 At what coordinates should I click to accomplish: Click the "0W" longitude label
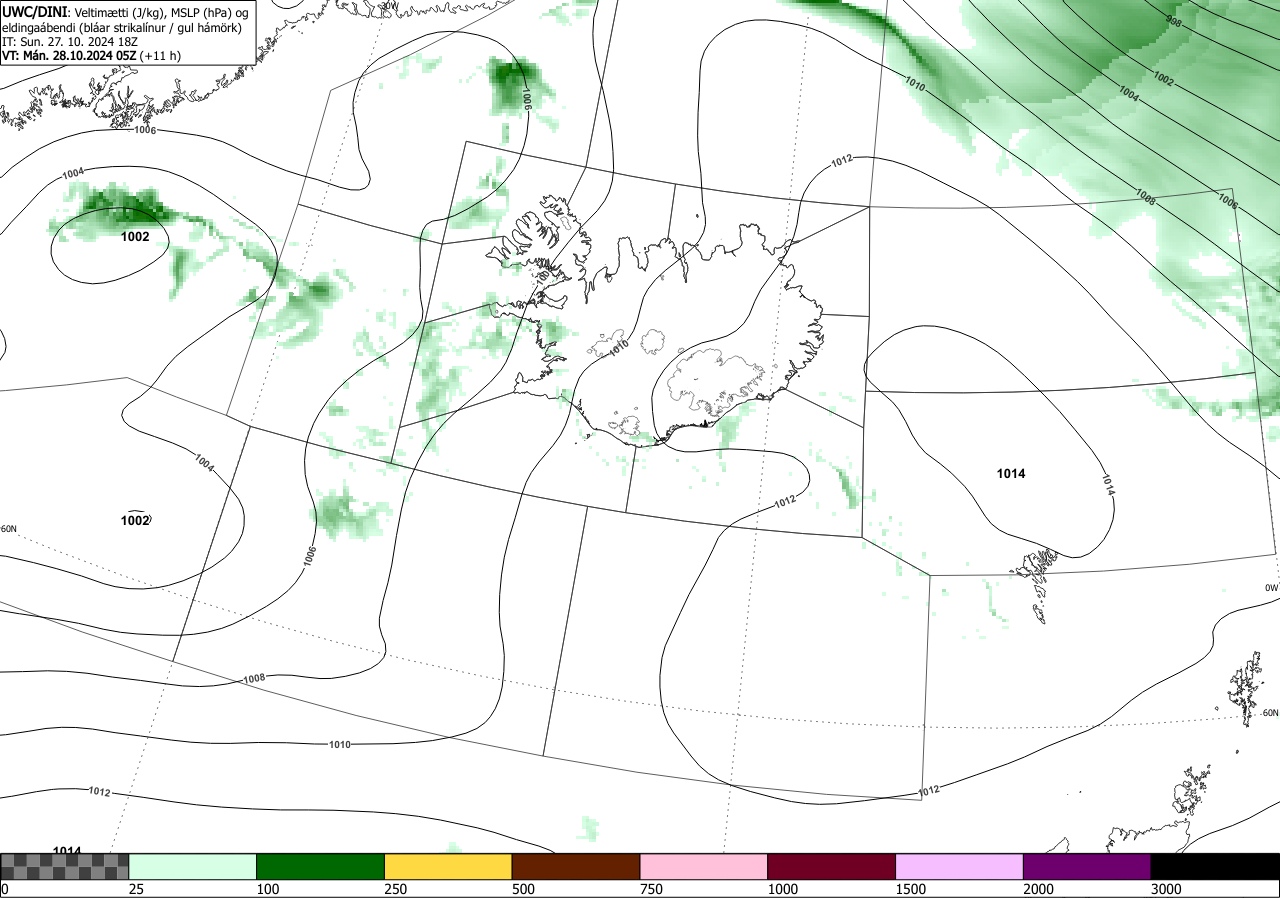tap(1272, 588)
